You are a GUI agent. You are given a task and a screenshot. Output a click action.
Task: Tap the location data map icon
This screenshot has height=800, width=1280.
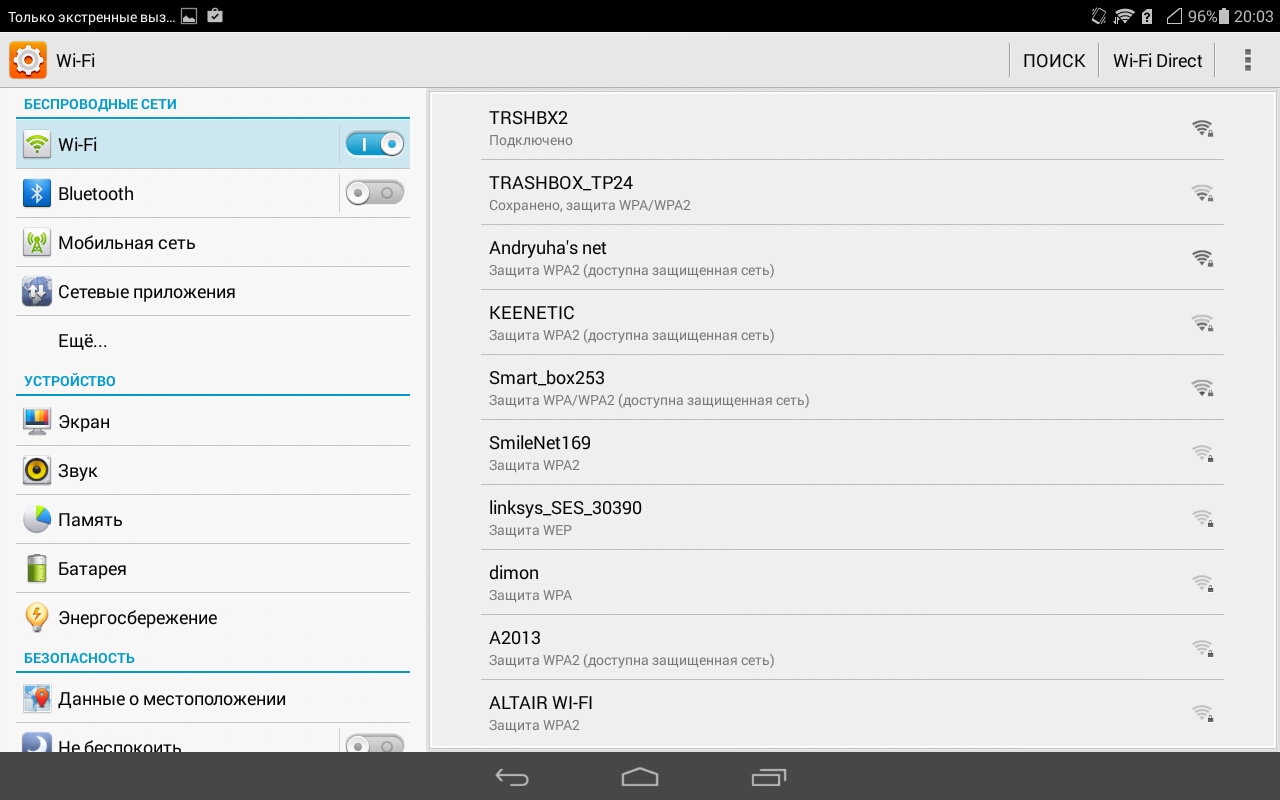tap(37, 698)
